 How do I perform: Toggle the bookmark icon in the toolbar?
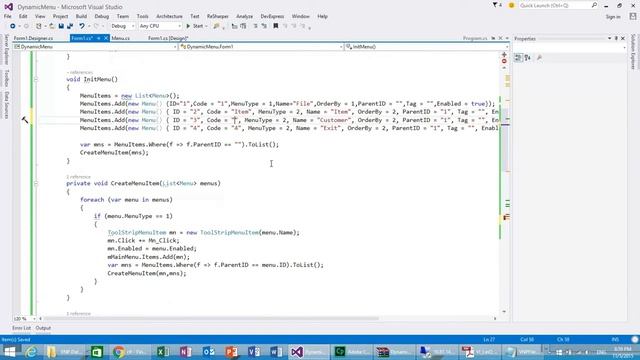click(x=276, y=26)
